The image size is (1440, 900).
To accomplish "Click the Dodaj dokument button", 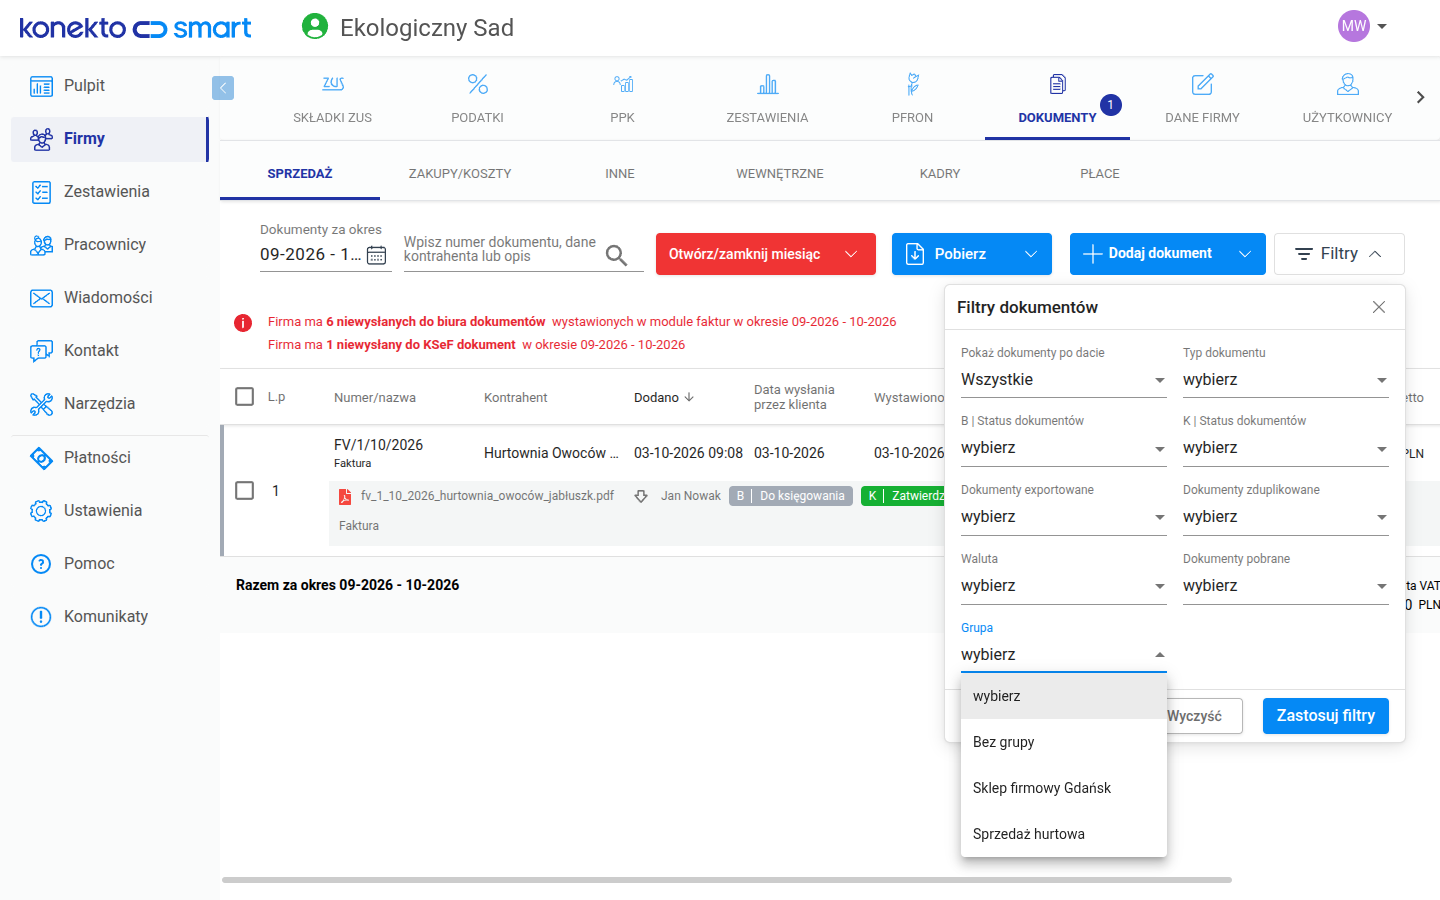I will pos(1168,254).
